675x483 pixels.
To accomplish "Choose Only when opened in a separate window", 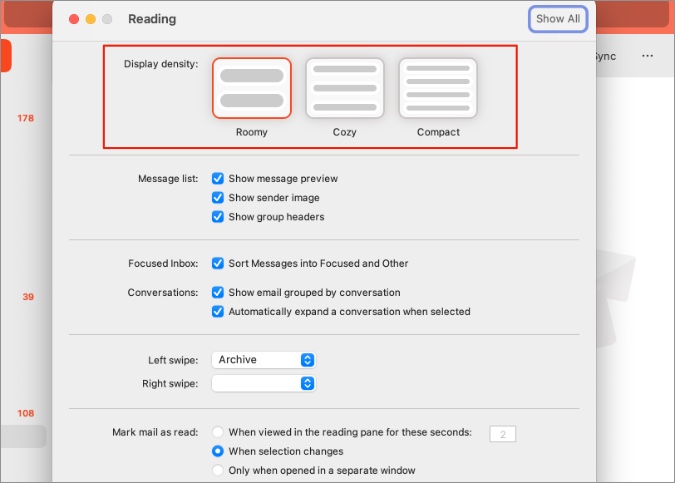I will (218, 470).
